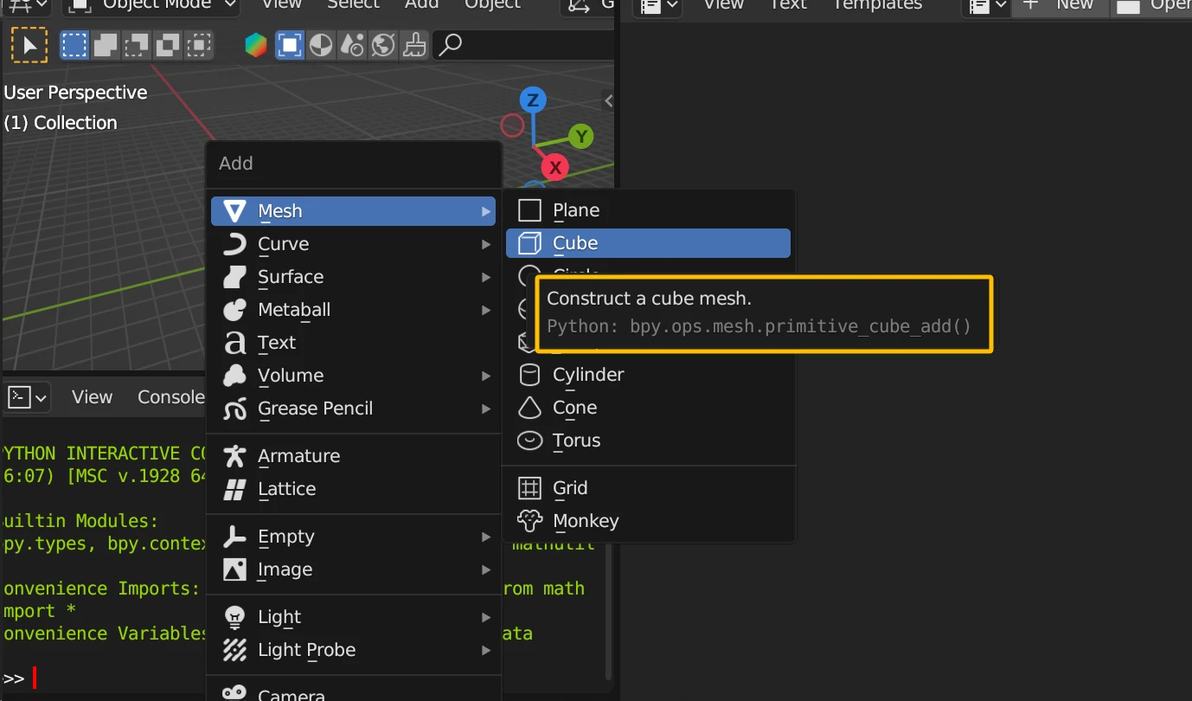Pick the Torus mesh icon
The height and width of the screenshot is (701, 1192).
point(529,441)
